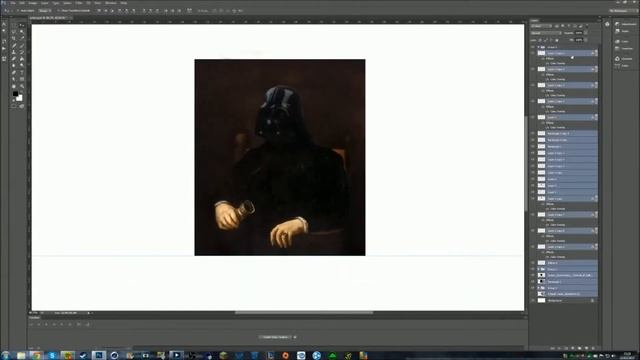Toggle lock position in Layers panel

pos(551,40)
